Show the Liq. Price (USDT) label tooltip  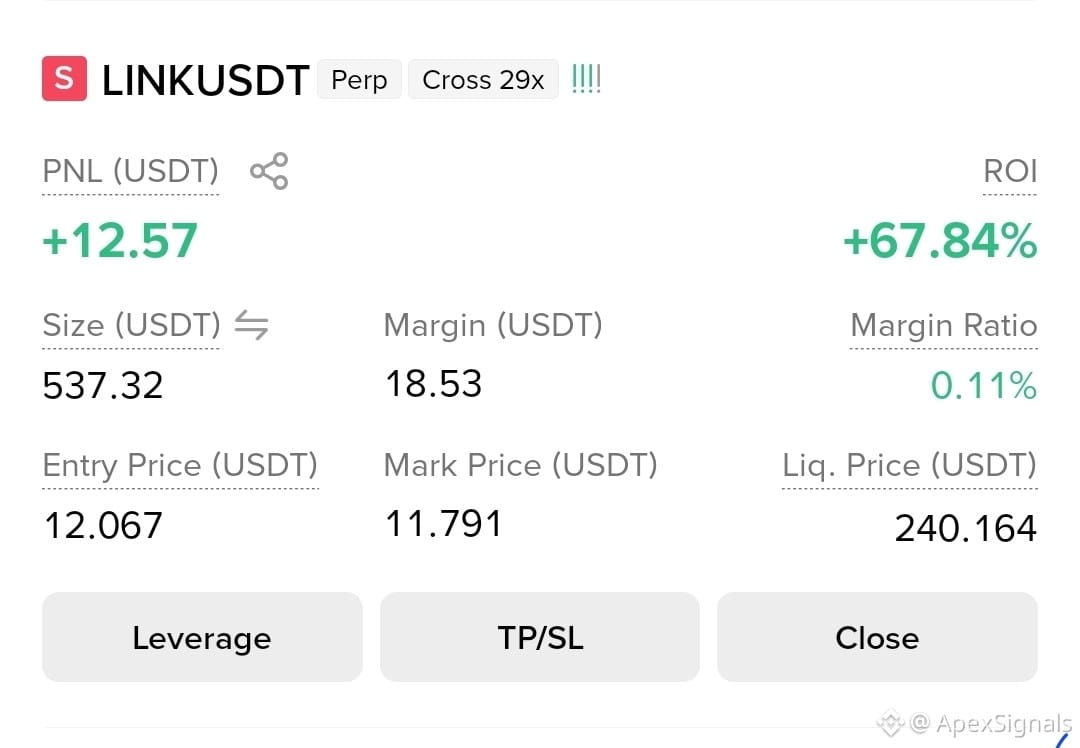click(909, 466)
